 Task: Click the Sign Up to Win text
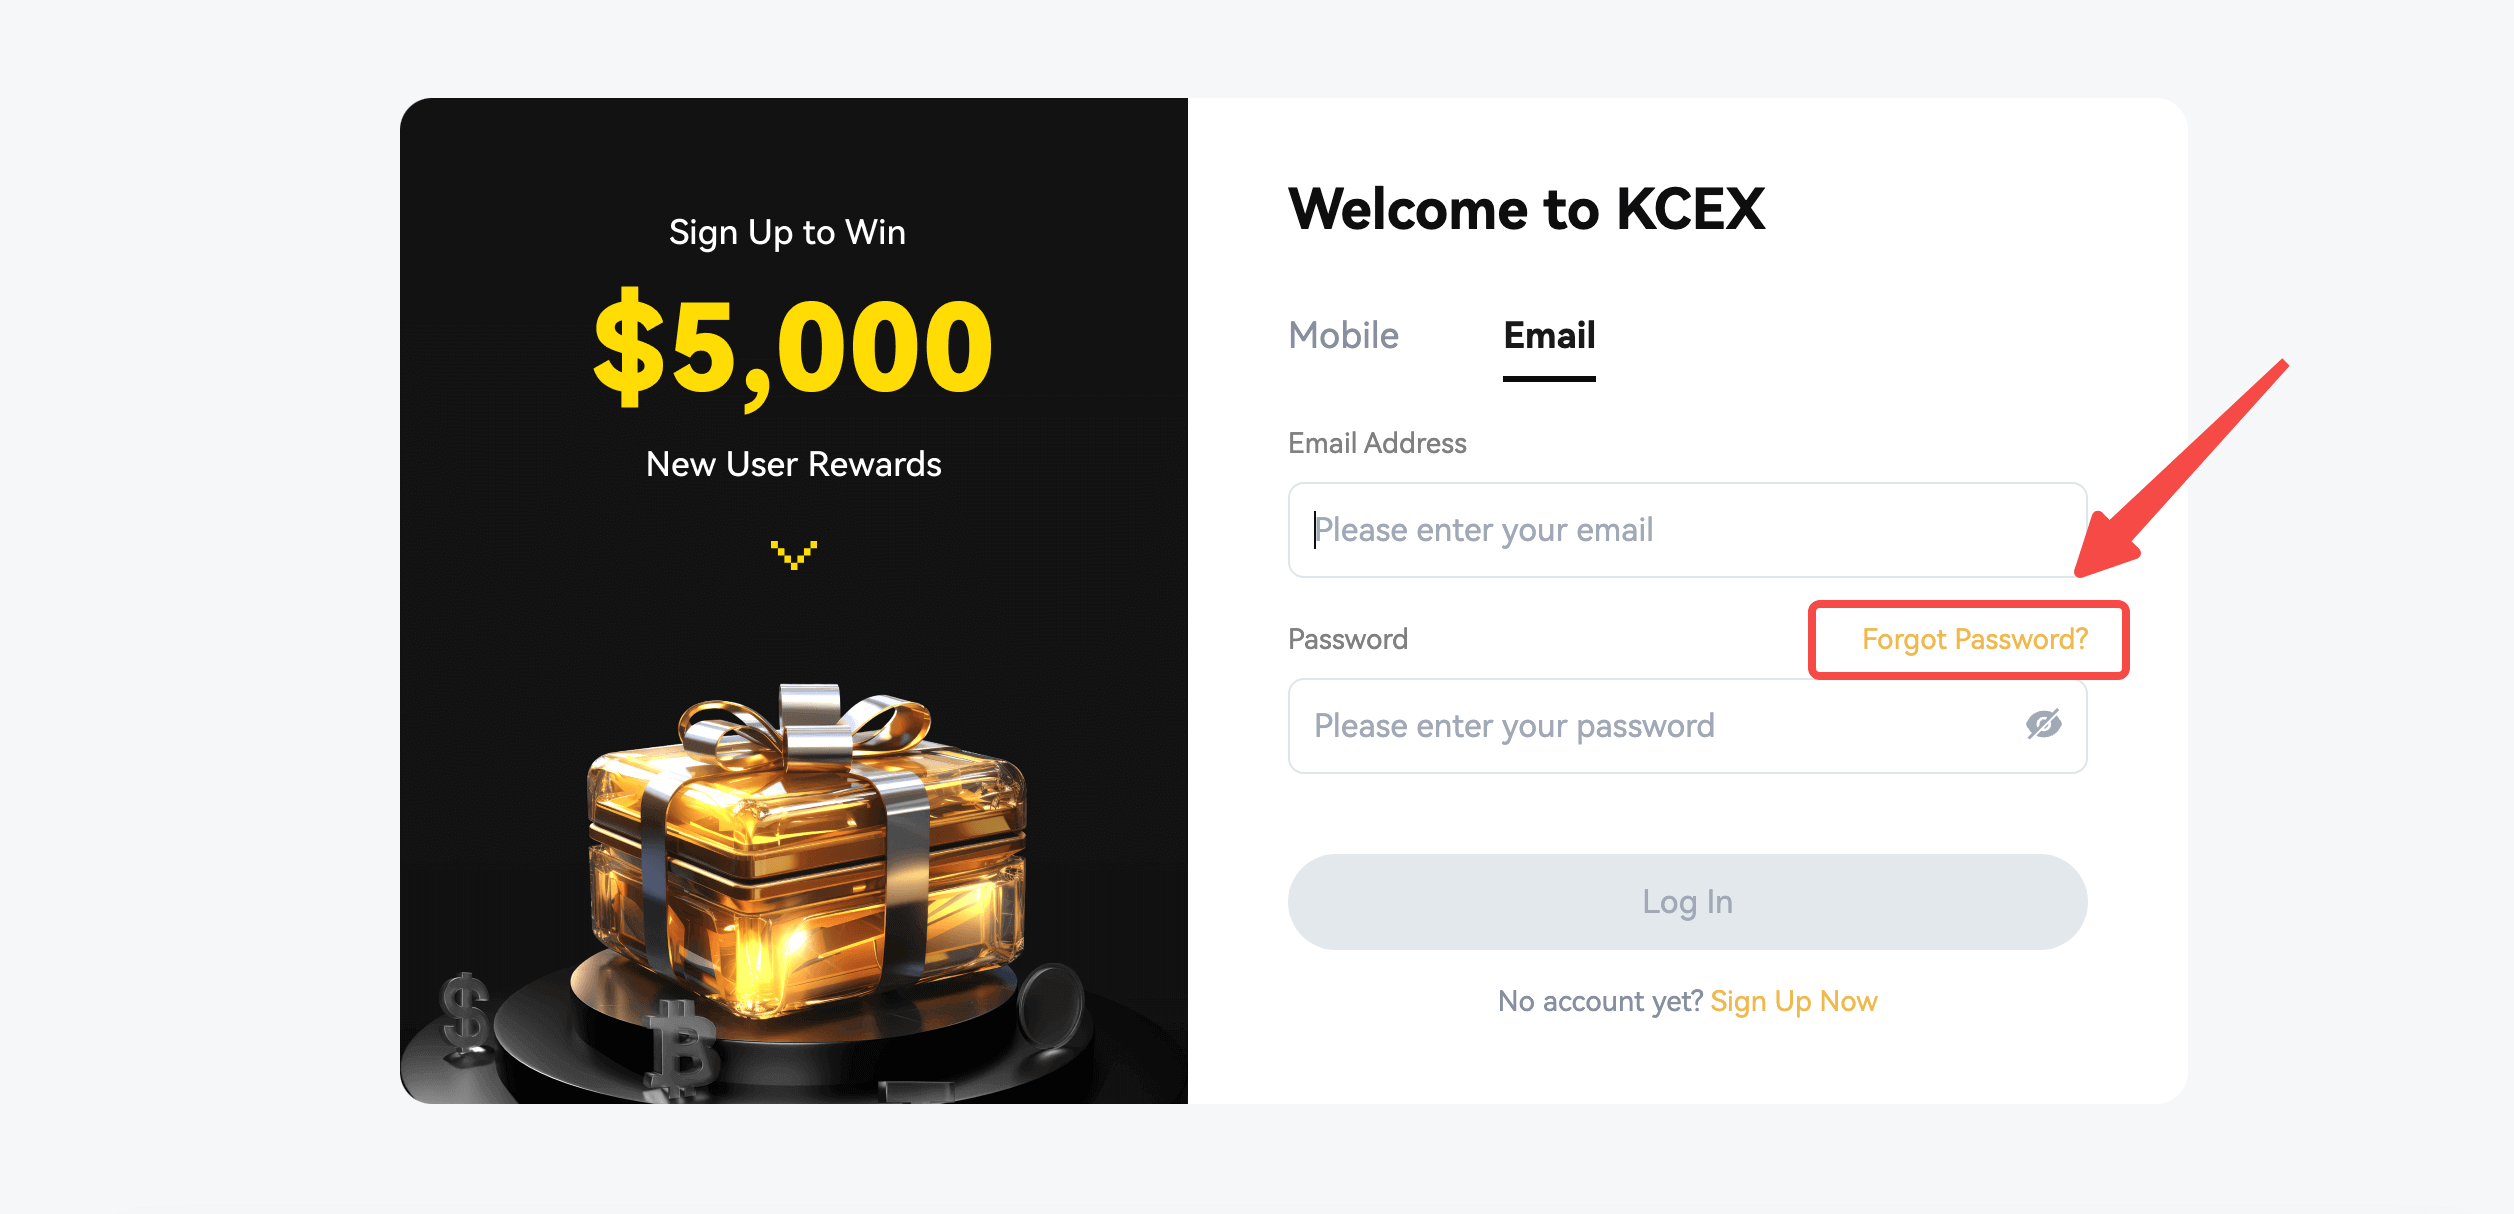(x=787, y=233)
